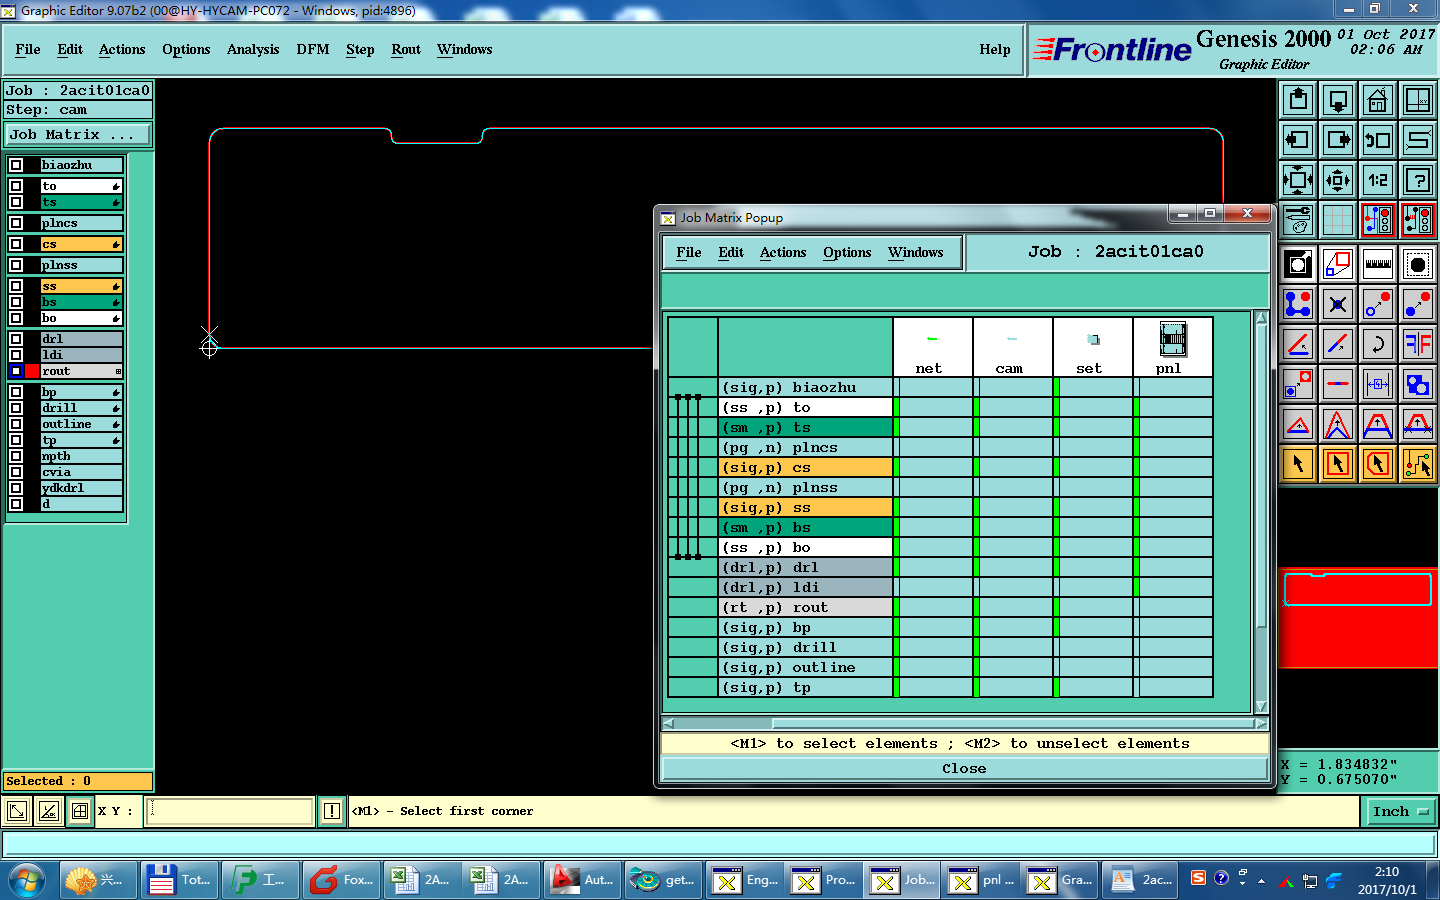Screen dimensions: 1440x900
Task: Click the pnl step icon in matrix
Action: click(1172, 340)
